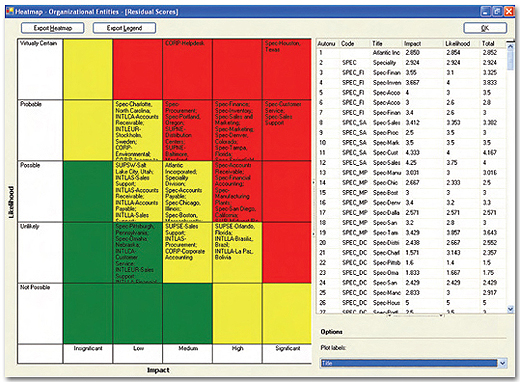Click the Export Heatmap button
The height and width of the screenshot is (382, 520).
tap(53, 28)
